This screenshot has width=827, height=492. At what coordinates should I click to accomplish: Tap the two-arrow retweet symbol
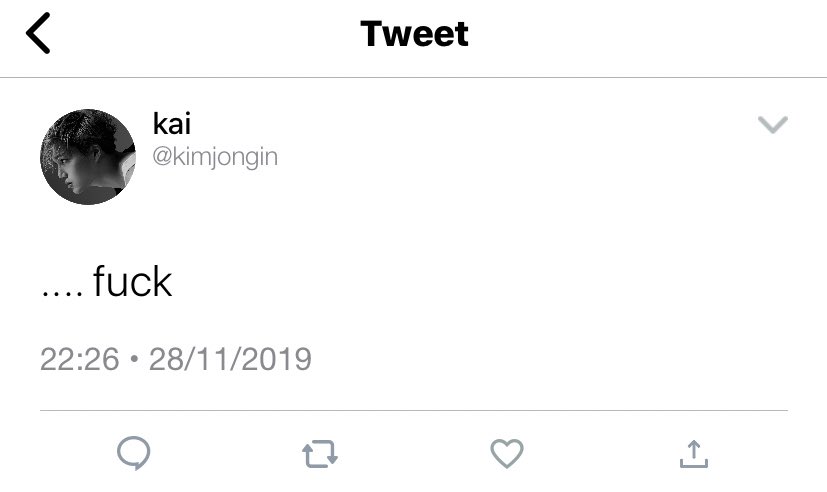320,454
